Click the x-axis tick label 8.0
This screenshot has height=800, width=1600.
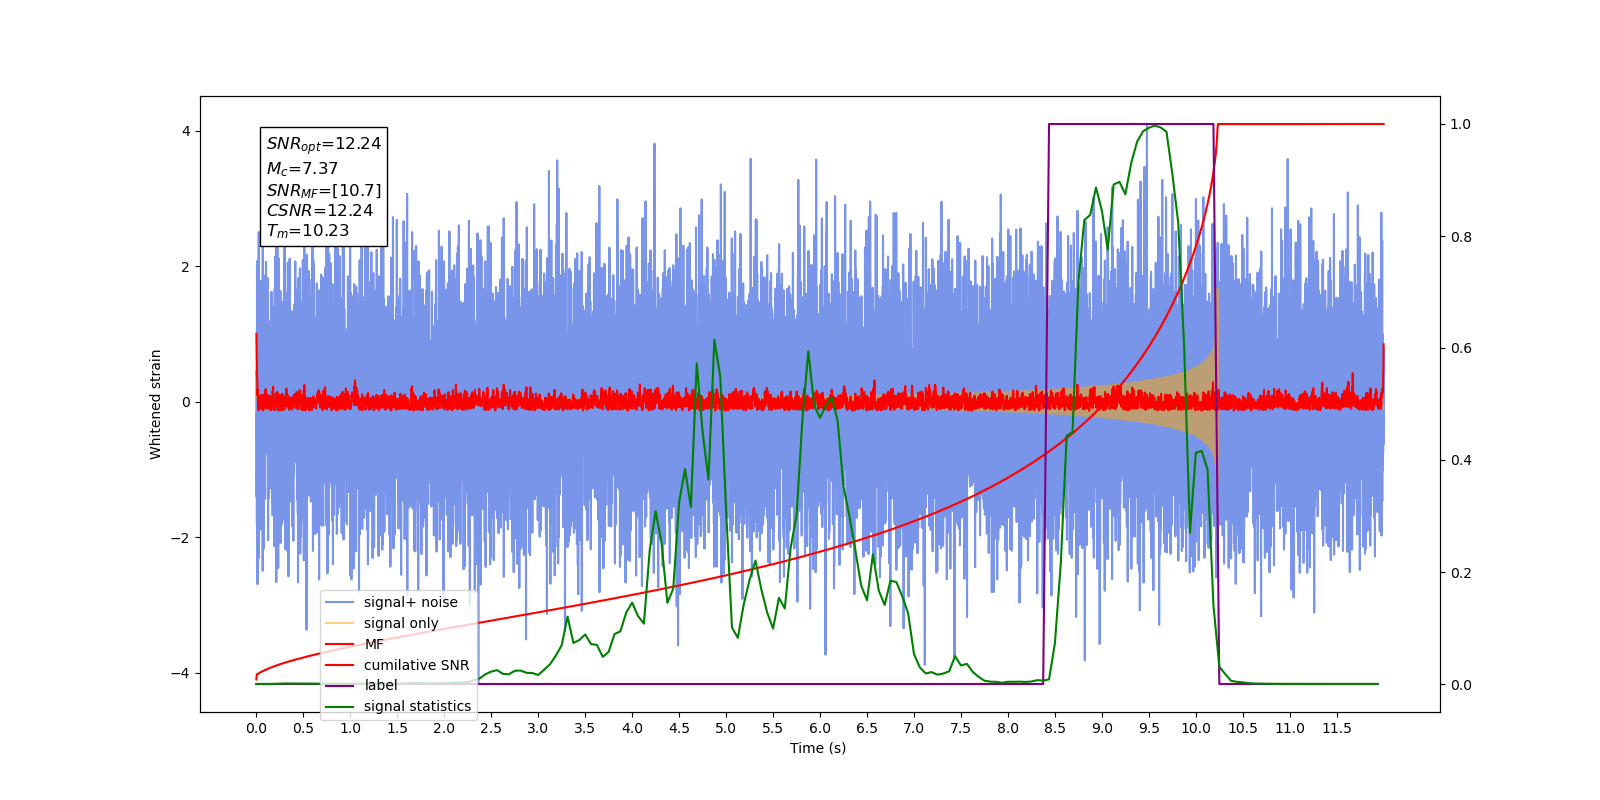click(1008, 728)
